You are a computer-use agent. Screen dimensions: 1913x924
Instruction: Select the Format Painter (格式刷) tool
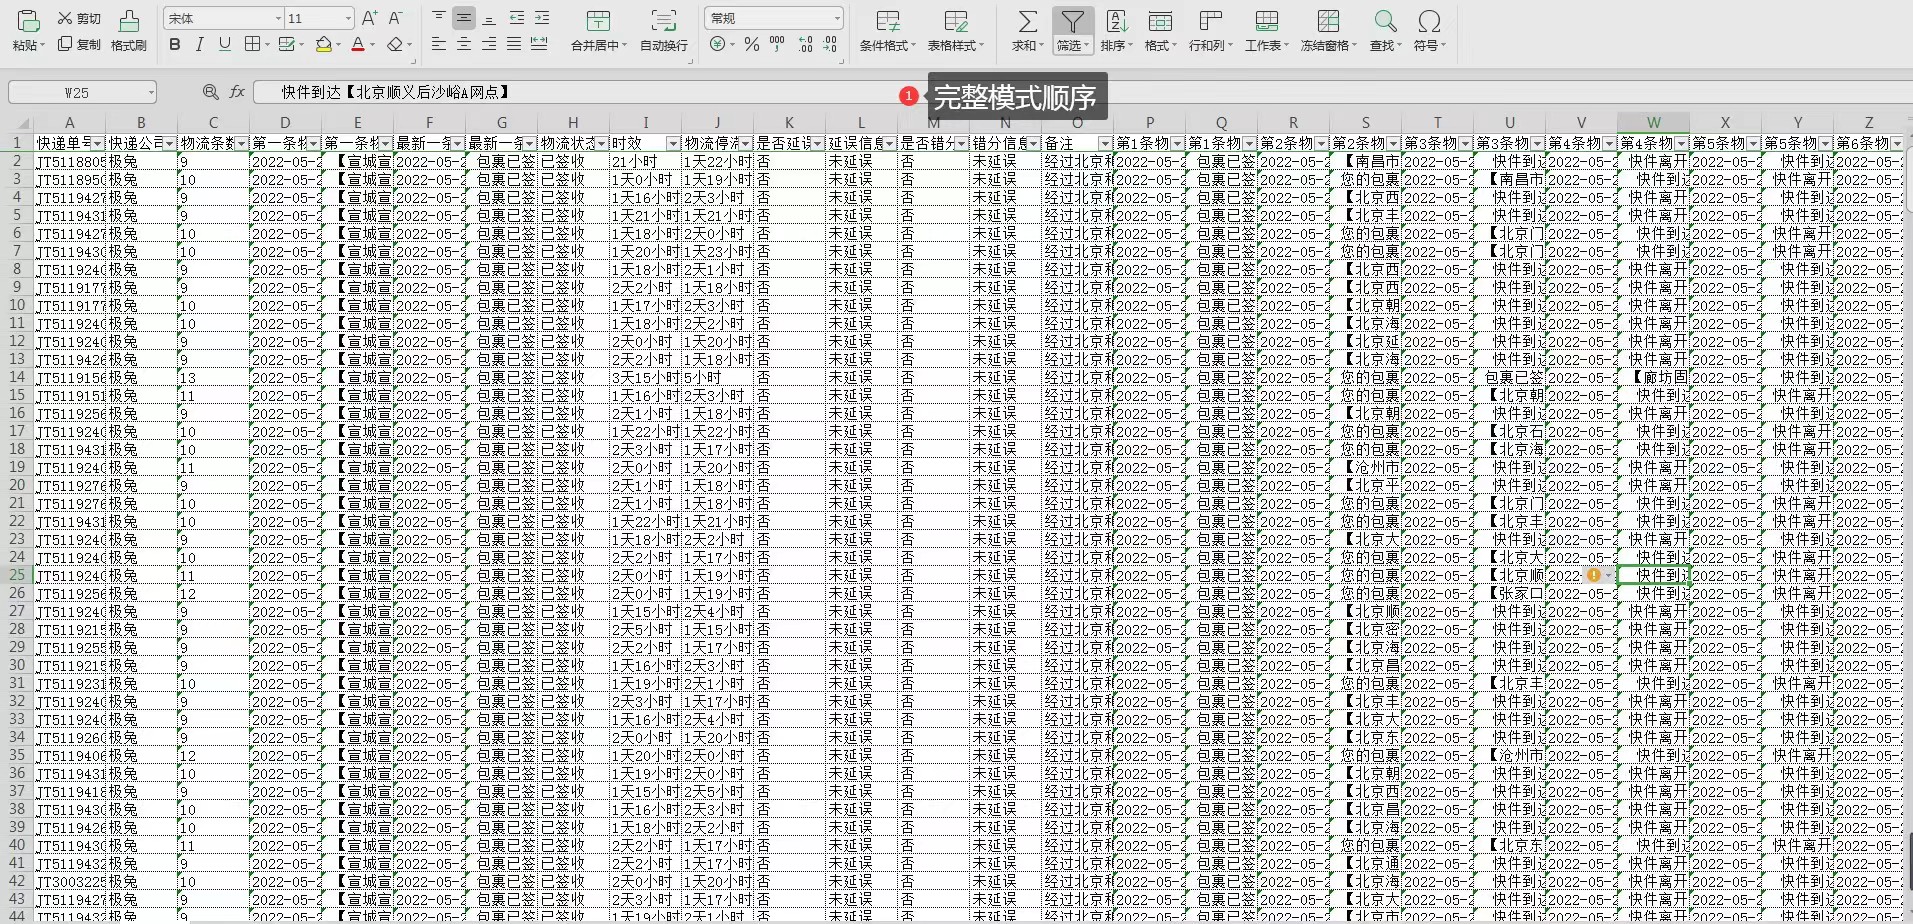[x=128, y=30]
